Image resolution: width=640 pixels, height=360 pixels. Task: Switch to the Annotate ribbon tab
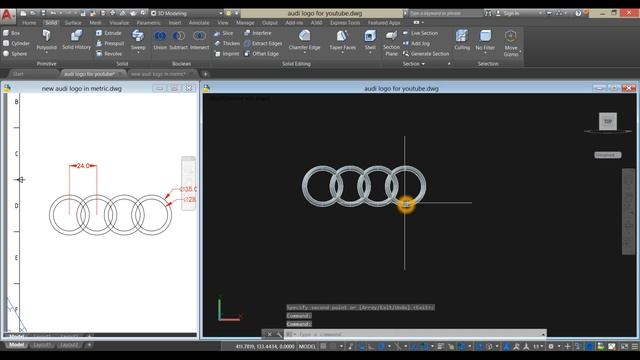(199, 23)
